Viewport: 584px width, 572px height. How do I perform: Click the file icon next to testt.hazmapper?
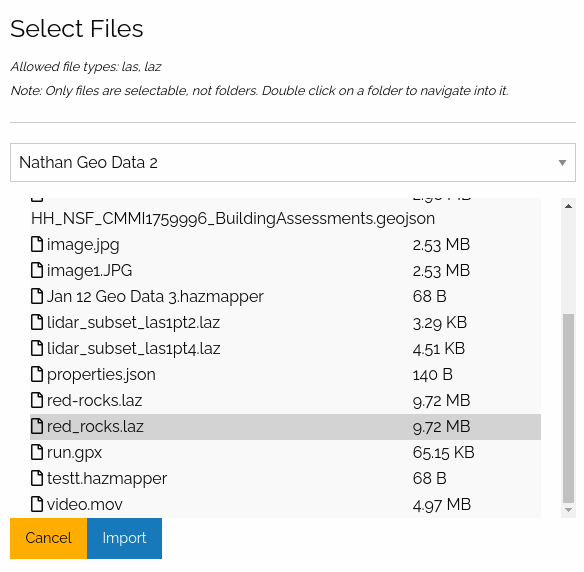point(36,478)
